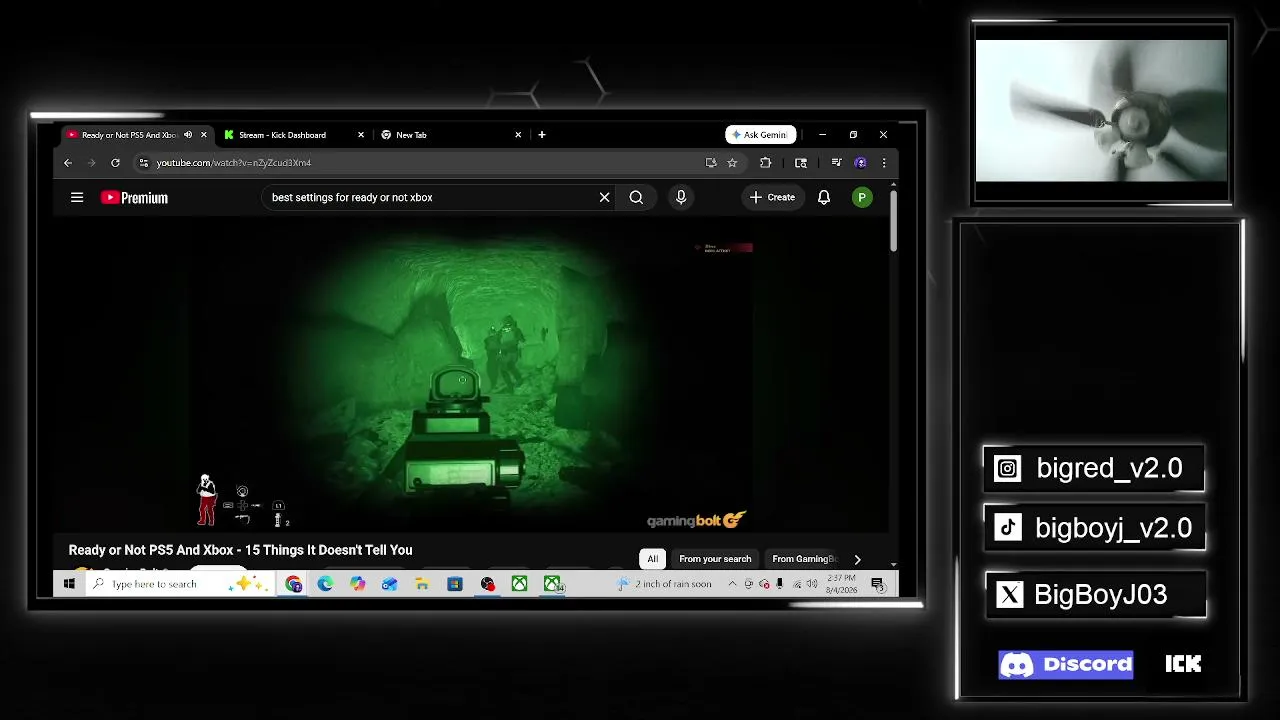Open OBS Studio from the taskbar
Viewport: 1280px width, 720px height.
(x=487, y=584)
